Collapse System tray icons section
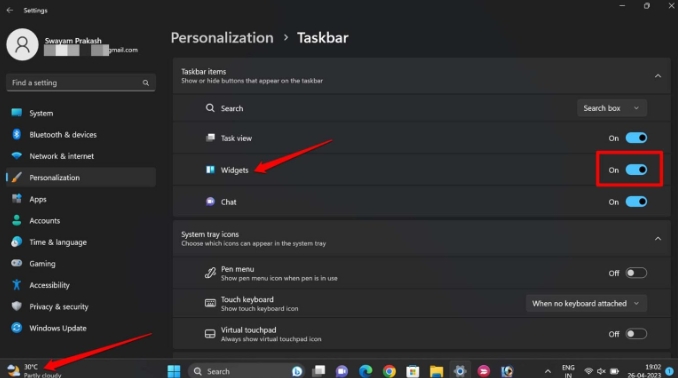678x378 pixels. click(658, 239)
